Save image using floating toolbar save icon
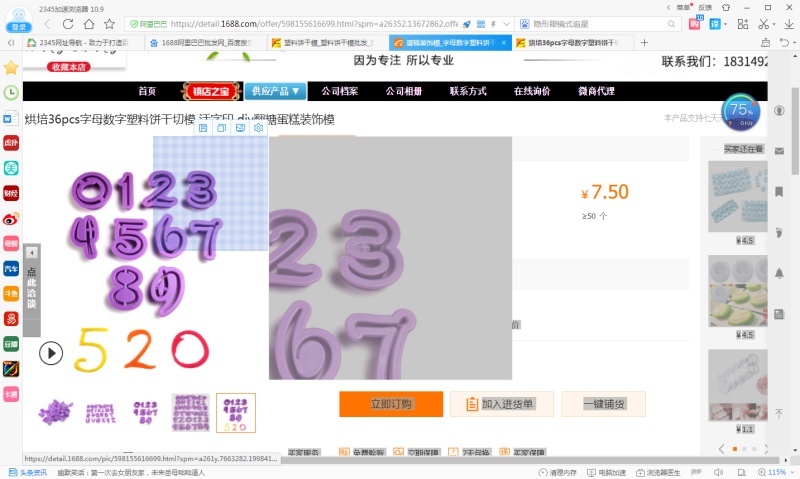Viewport: 800px width, 479px height. 204,128
